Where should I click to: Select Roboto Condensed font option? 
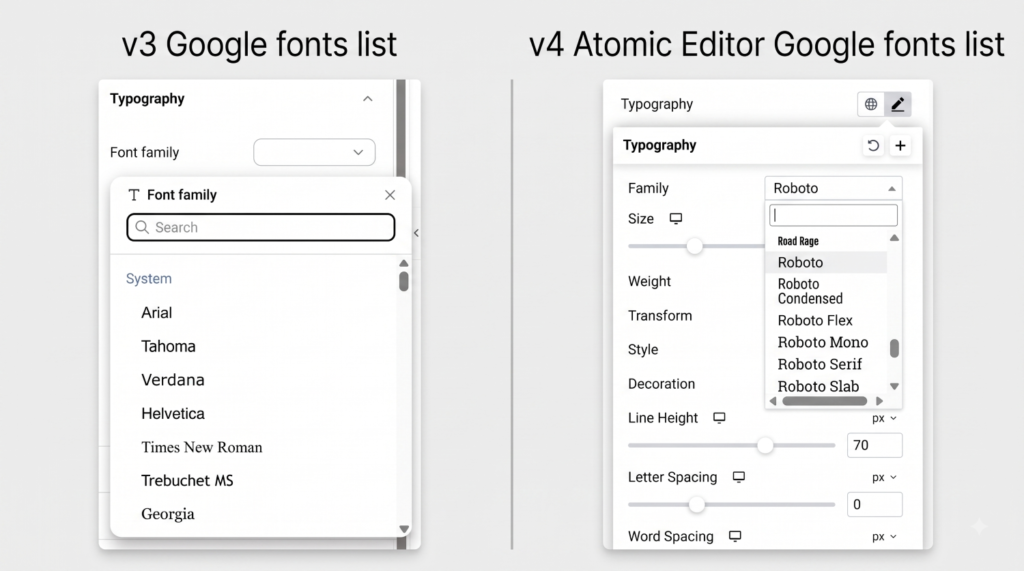coord(810,291)
